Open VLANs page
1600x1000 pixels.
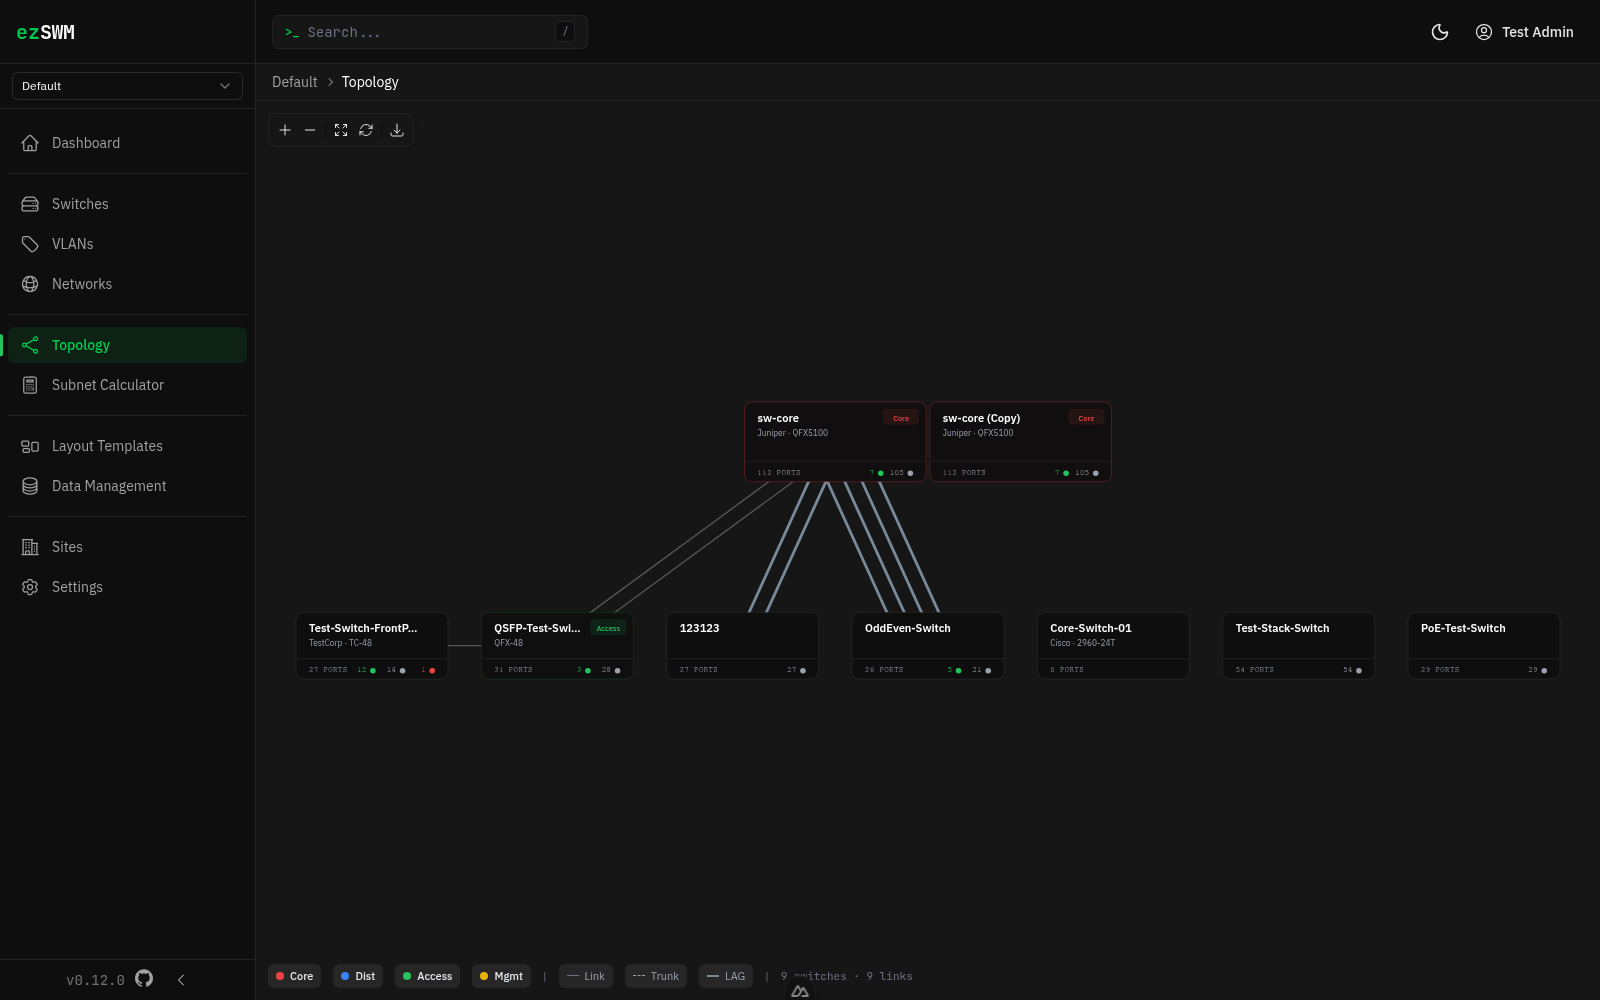(x=127, y=244)
